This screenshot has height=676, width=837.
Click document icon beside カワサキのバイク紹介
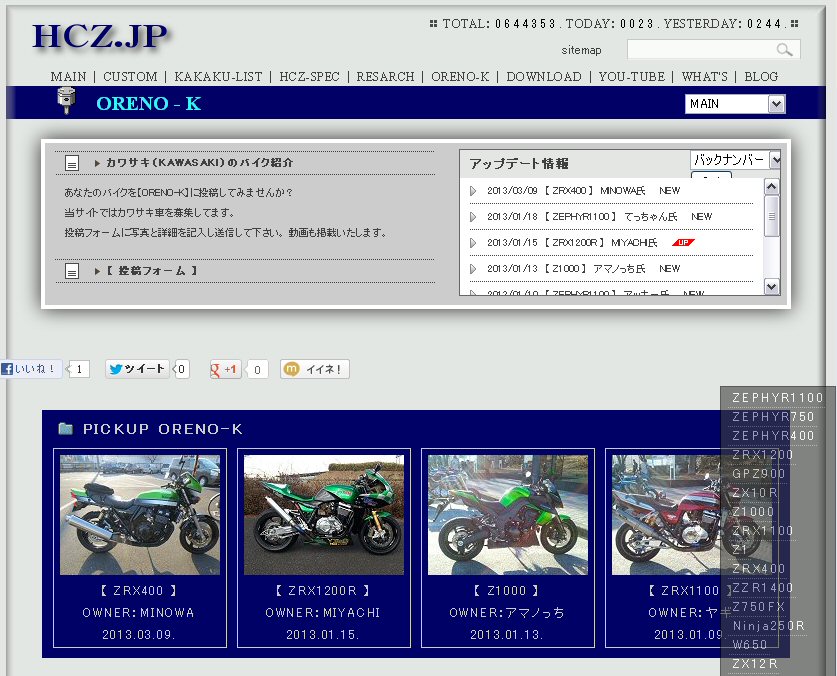click(72, 163)
